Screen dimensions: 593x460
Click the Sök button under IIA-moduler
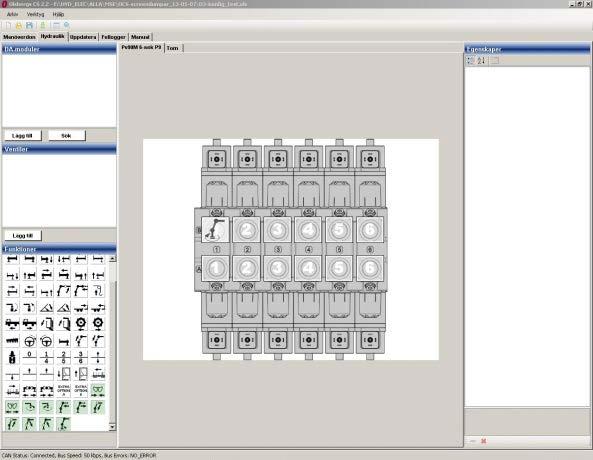67,135
